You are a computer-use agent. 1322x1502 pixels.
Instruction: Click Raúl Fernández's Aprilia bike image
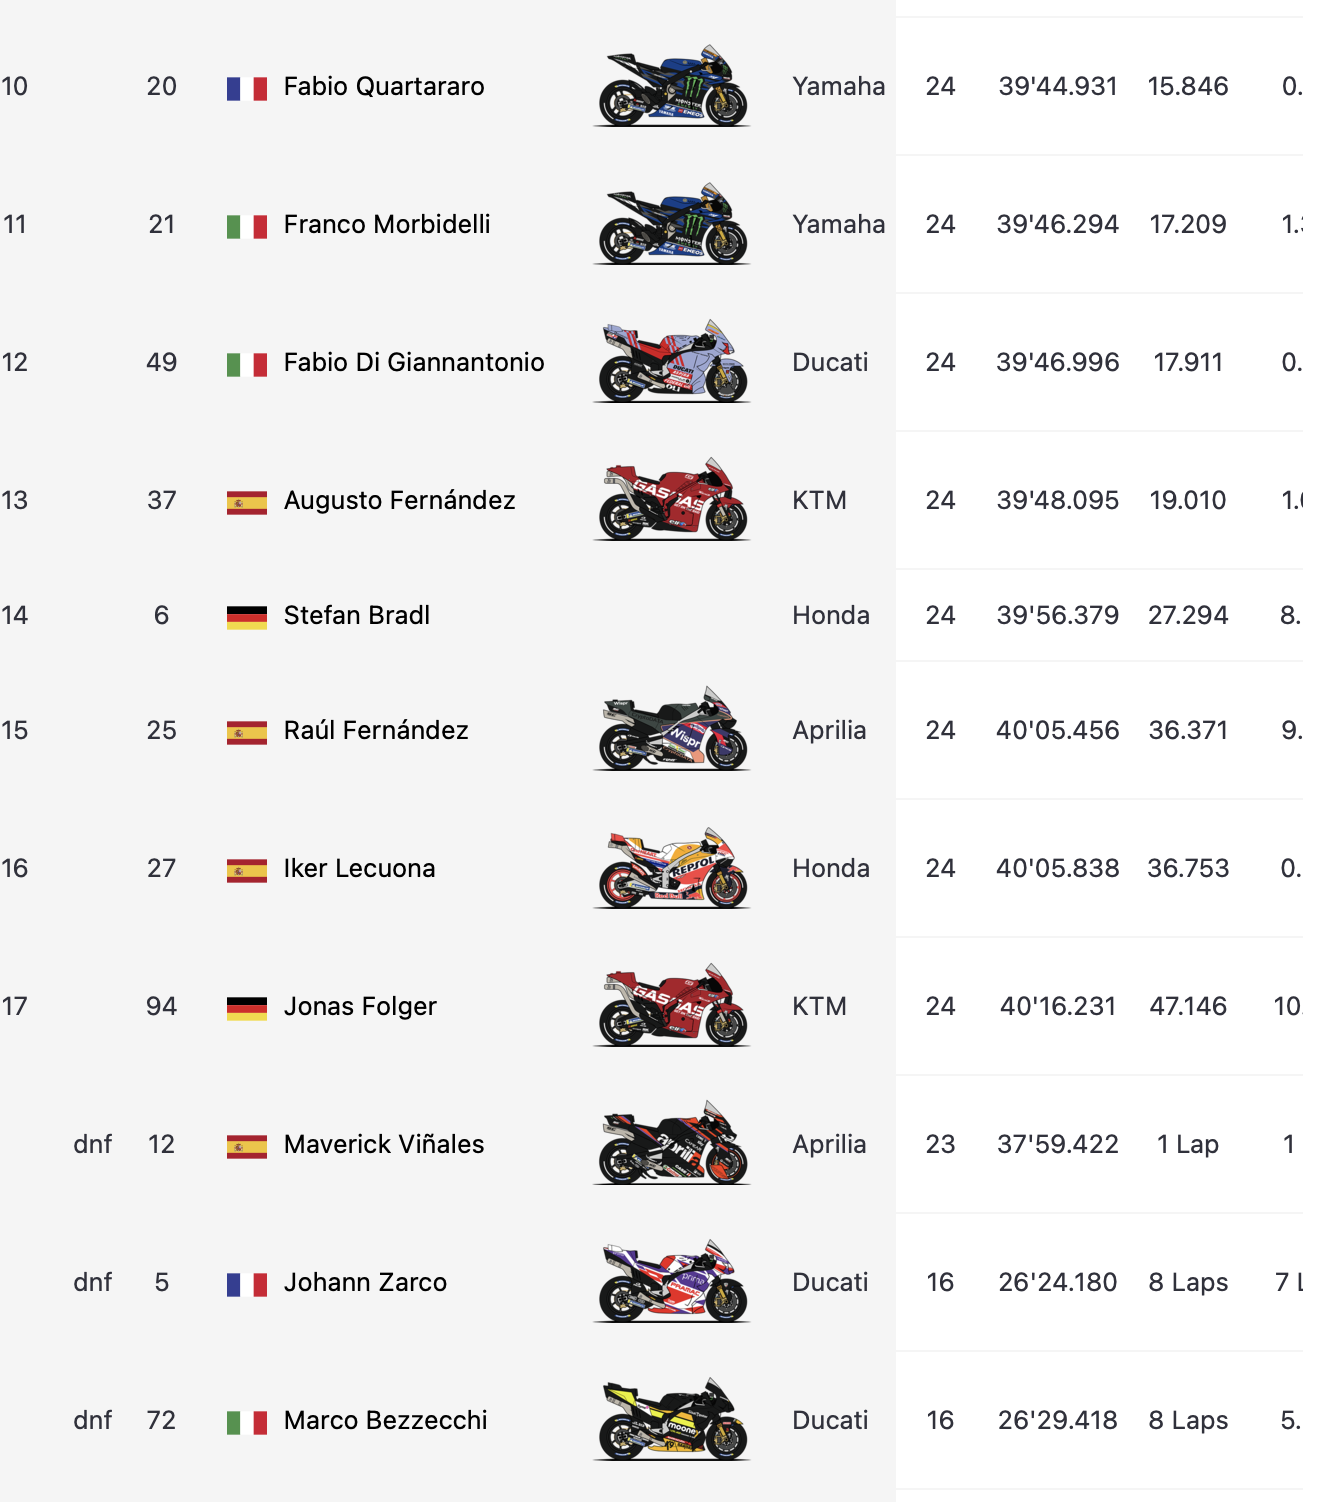pos(671,730)
